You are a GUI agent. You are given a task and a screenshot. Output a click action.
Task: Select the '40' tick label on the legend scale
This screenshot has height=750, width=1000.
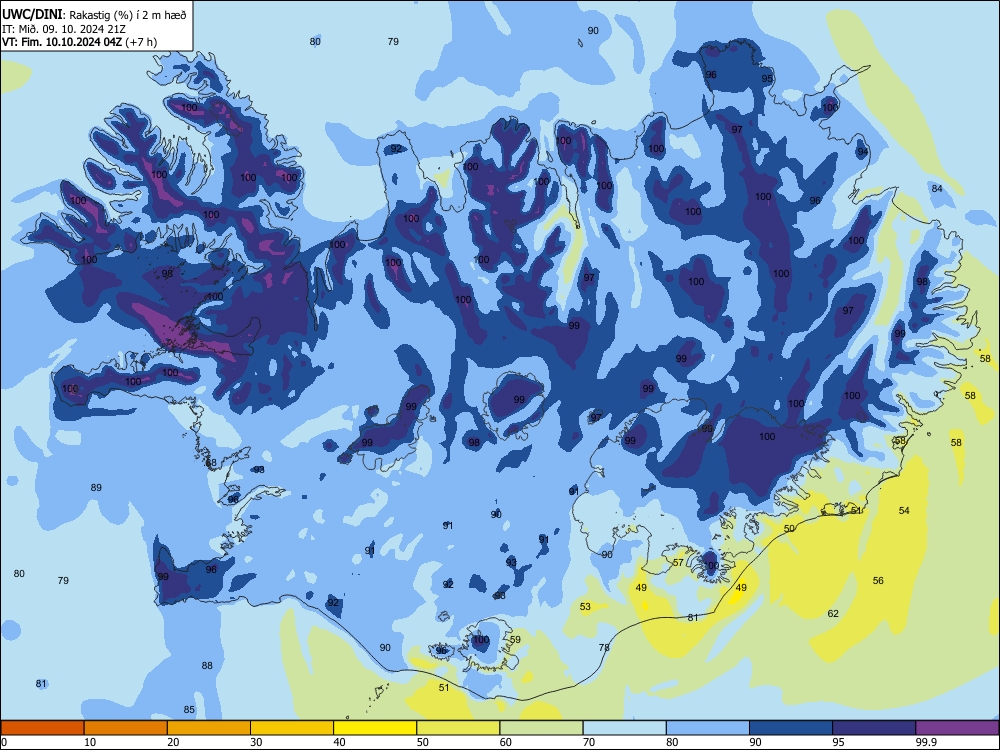(339, 742)
